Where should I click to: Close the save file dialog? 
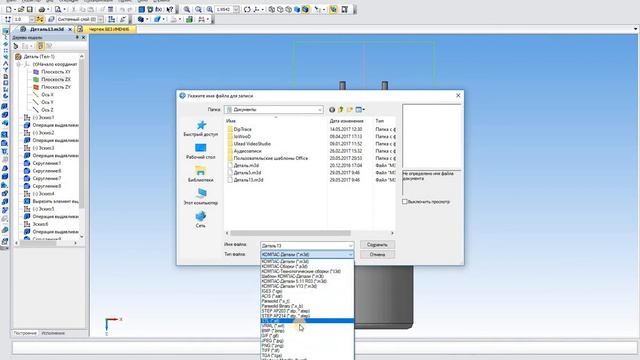pos(458,95)
